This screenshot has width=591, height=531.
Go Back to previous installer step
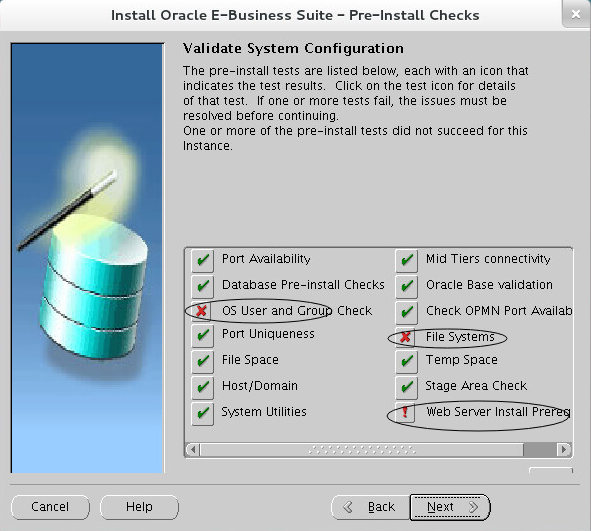371,507
